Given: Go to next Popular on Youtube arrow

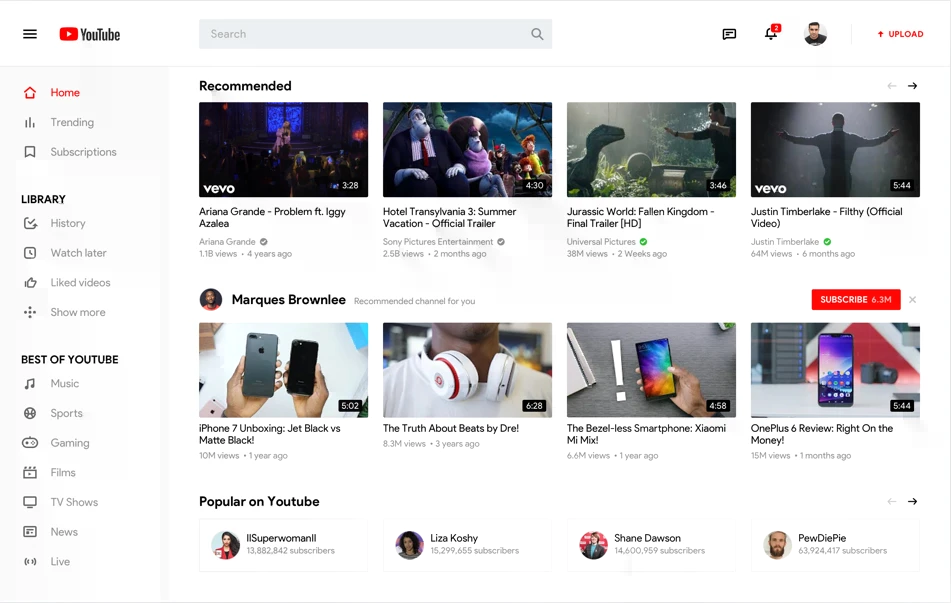Looking at the screenshot, I should pos(912,502).
